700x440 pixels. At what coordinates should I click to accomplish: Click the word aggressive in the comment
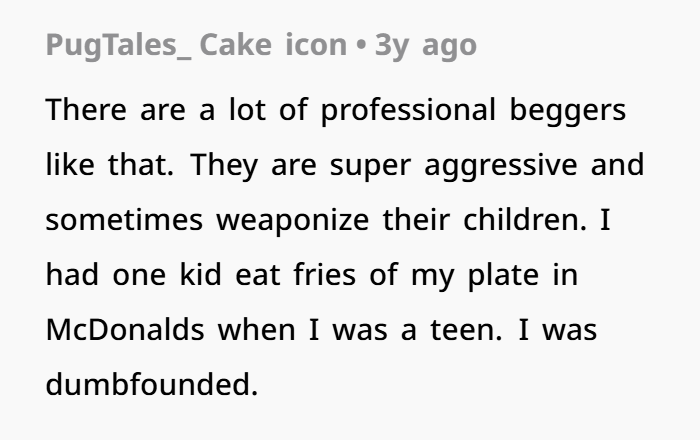[500, 166]
